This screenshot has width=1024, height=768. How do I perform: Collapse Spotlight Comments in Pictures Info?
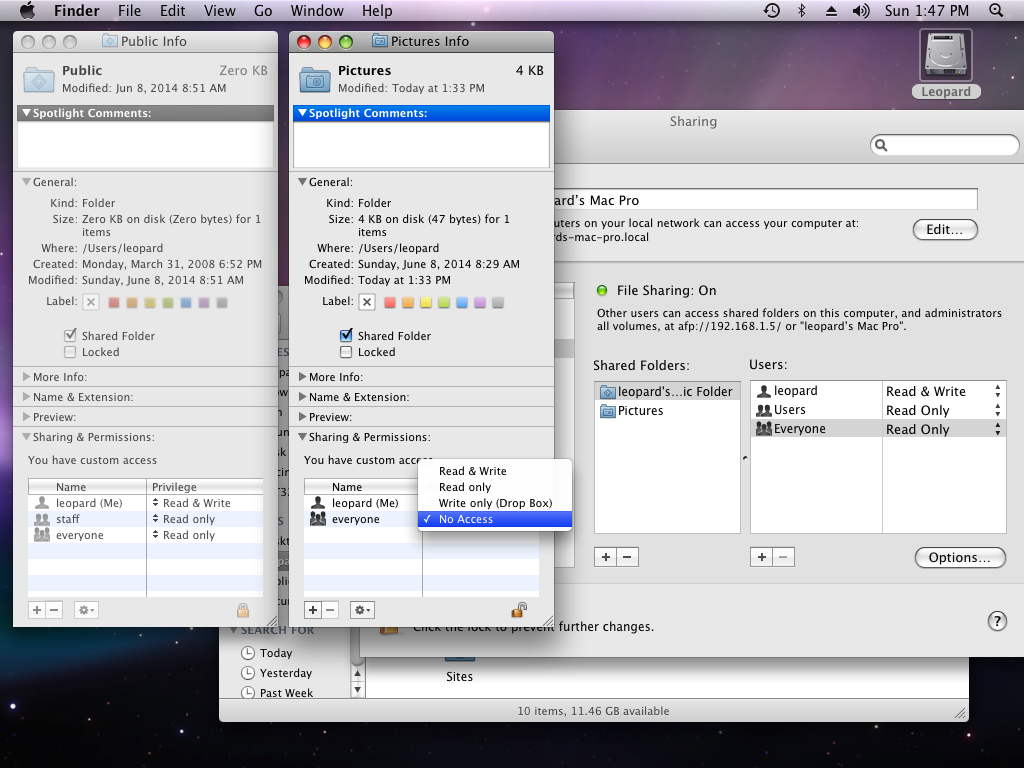(302, 113)
